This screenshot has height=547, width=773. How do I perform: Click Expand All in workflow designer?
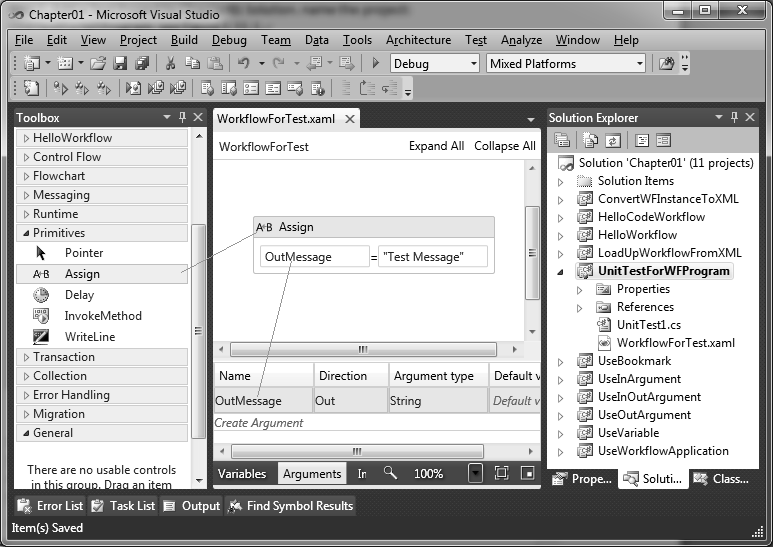tap(436, 146)
